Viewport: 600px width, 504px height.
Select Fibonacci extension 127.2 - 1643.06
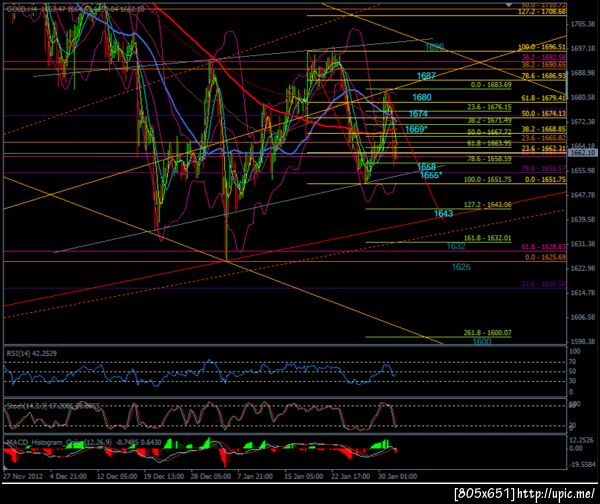point(488,205)
